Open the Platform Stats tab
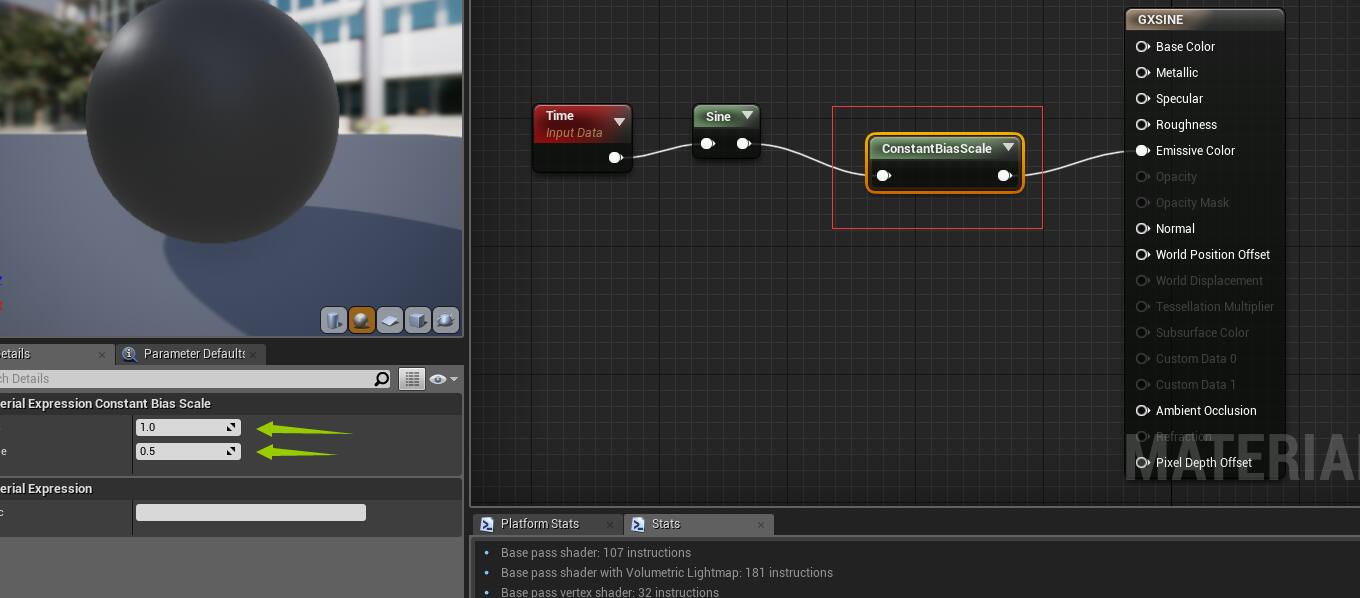The width and height of the screenshot is (1360, 598). (x=539, y=524)
